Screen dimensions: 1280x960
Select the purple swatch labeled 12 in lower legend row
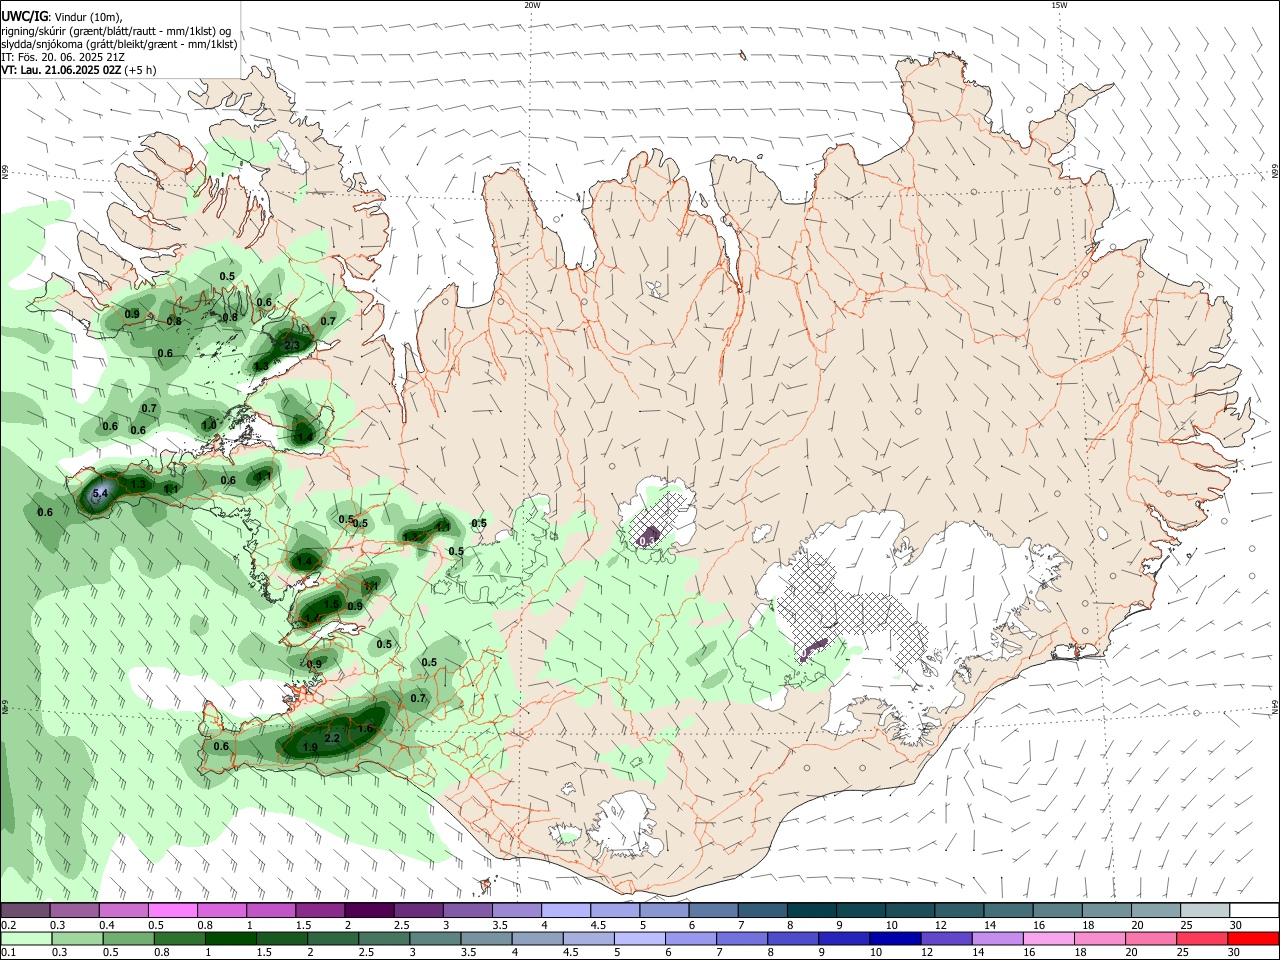944,938
